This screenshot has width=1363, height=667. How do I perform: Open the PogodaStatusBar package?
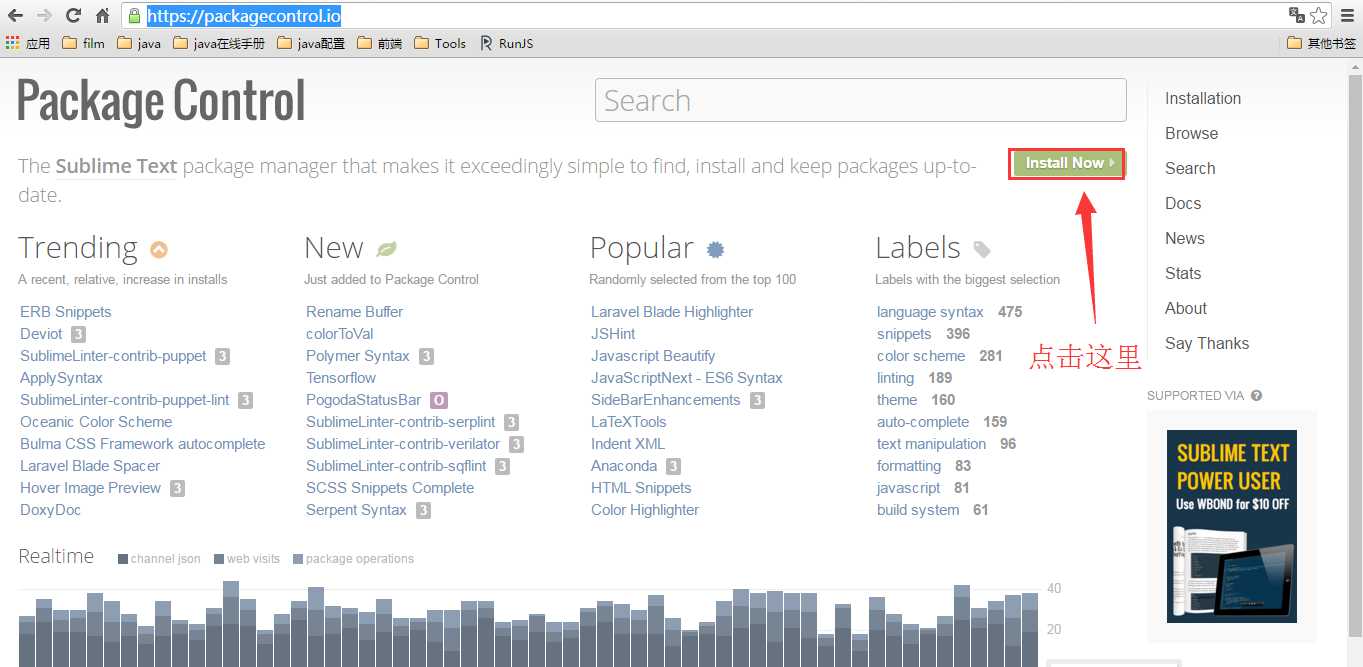[x=364, y=400]
